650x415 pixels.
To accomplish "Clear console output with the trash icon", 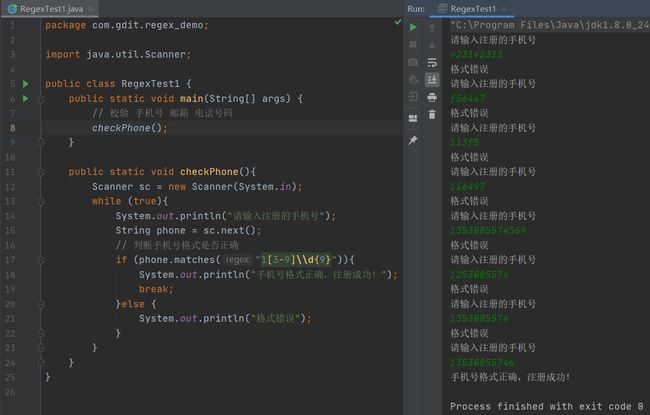I will tap(432, 114).
